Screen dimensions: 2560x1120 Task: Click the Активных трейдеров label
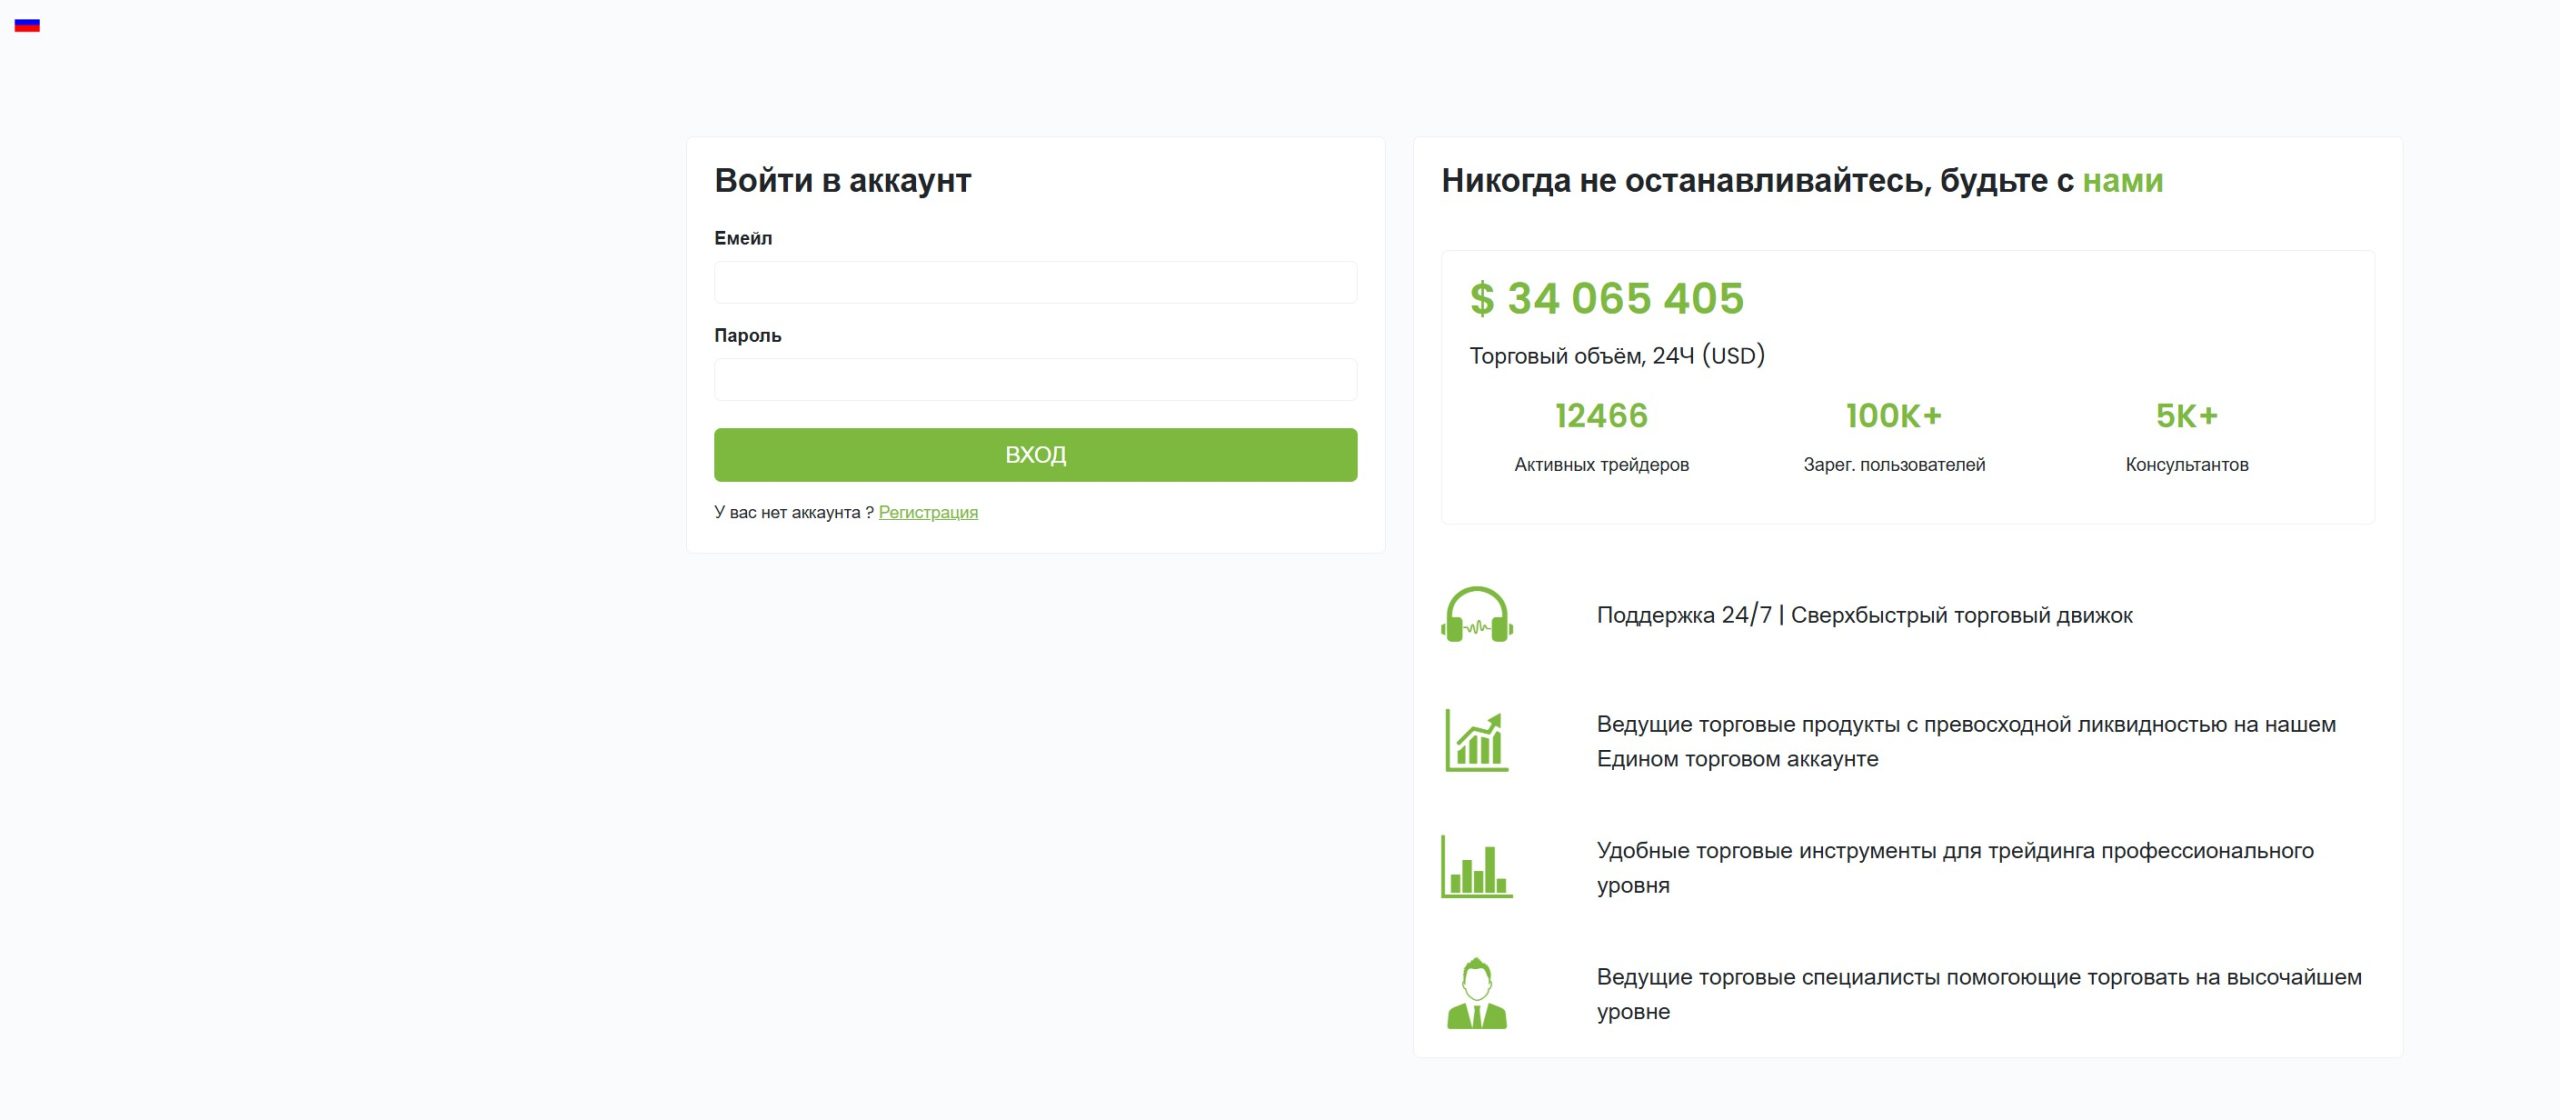pyautogui.click(x=1601, y=464)
